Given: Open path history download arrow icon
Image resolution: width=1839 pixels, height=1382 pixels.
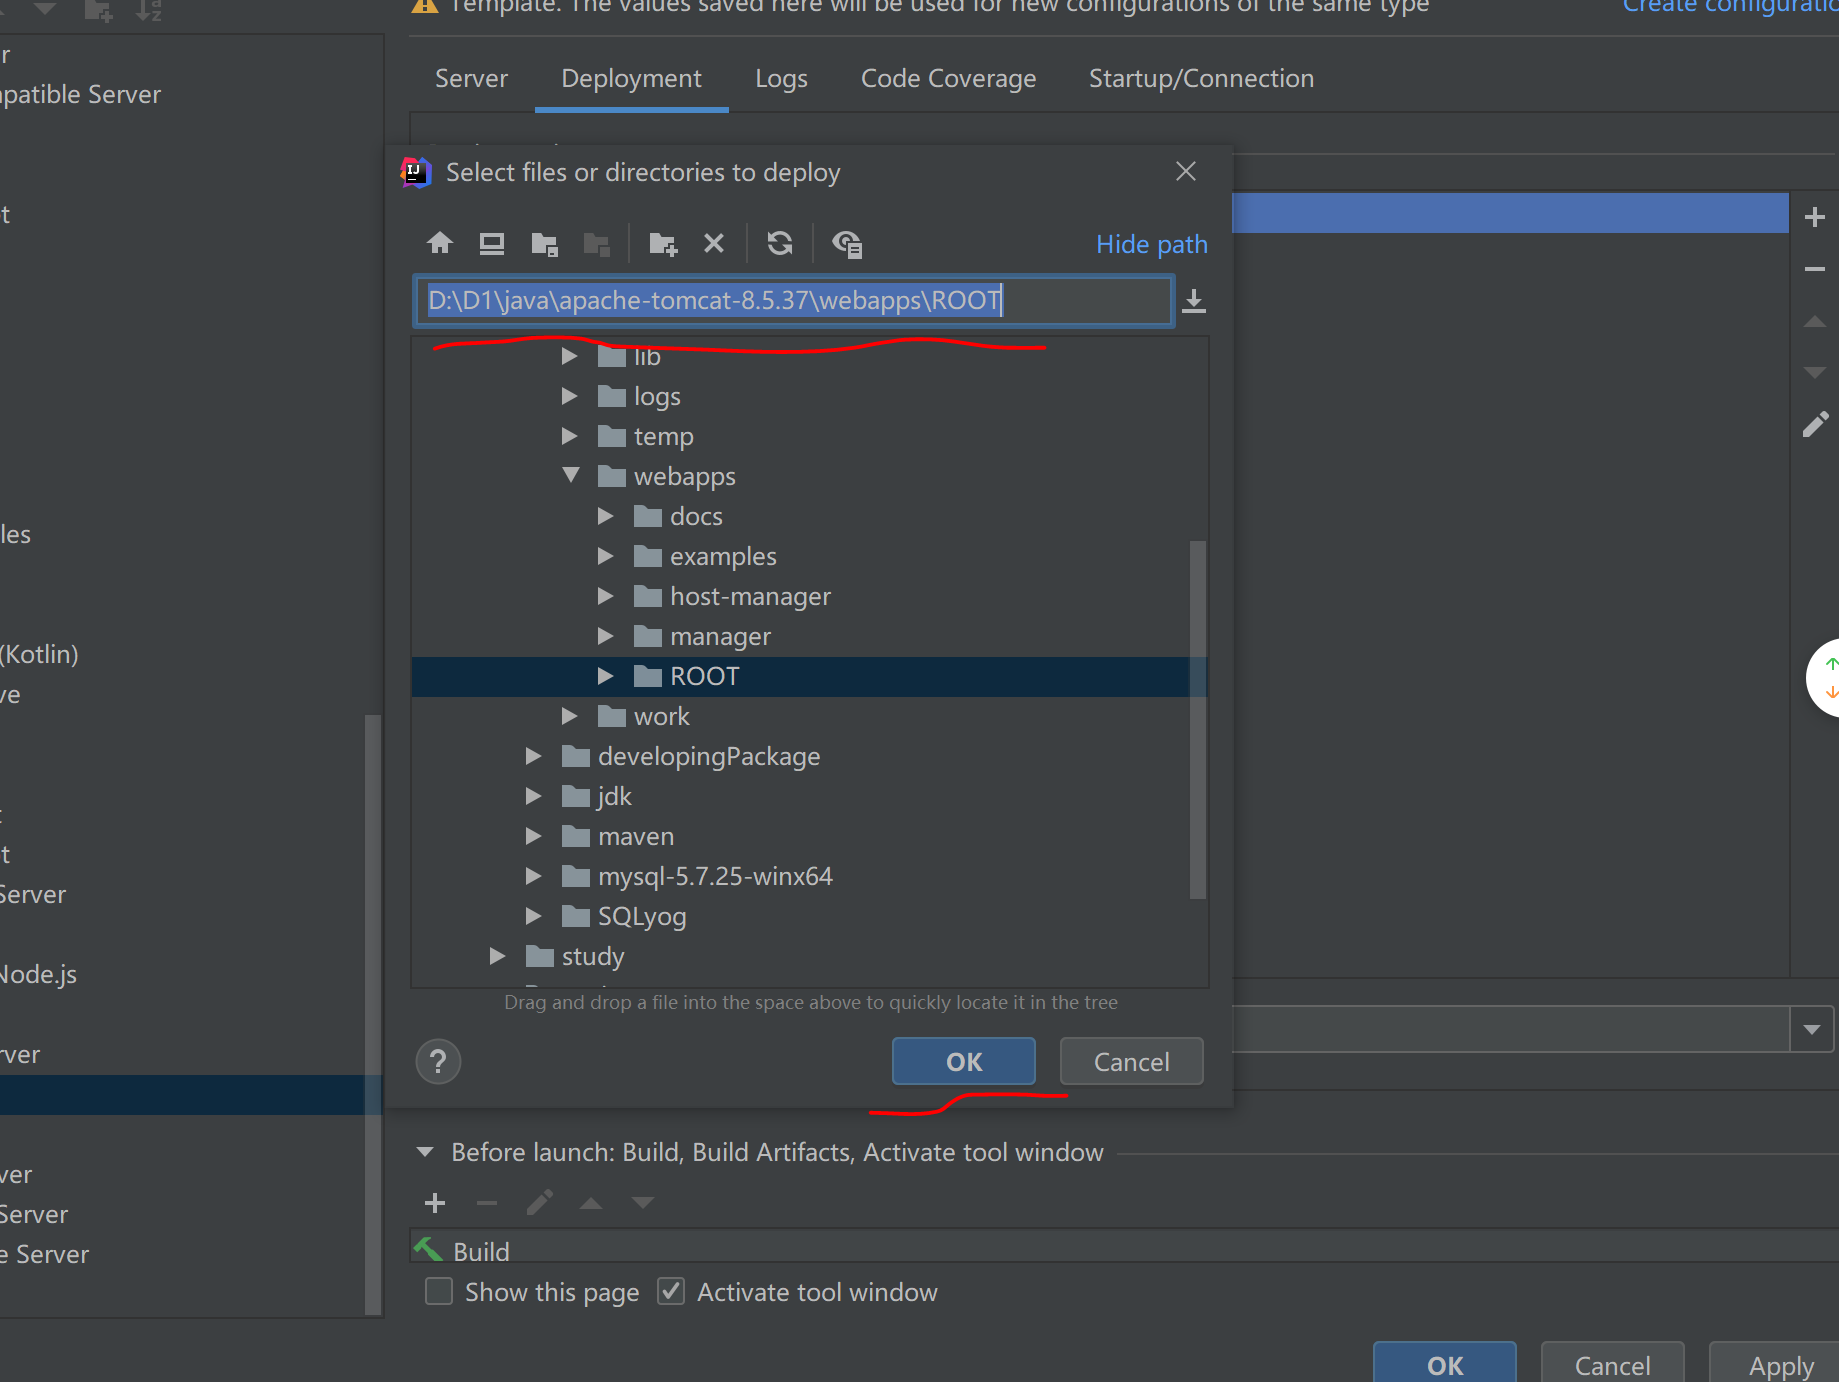Looking at the screenshot, I should click(x=1194, y=301).
